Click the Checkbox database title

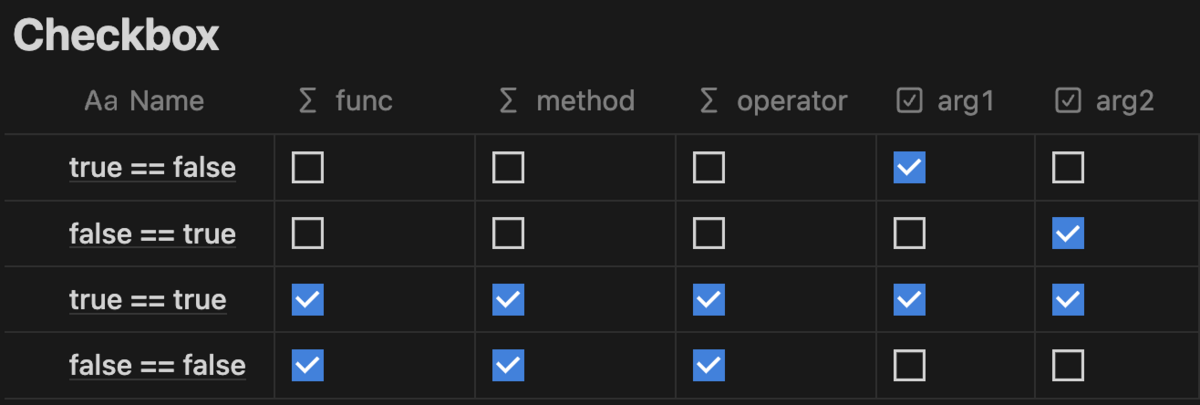[116, 36]
